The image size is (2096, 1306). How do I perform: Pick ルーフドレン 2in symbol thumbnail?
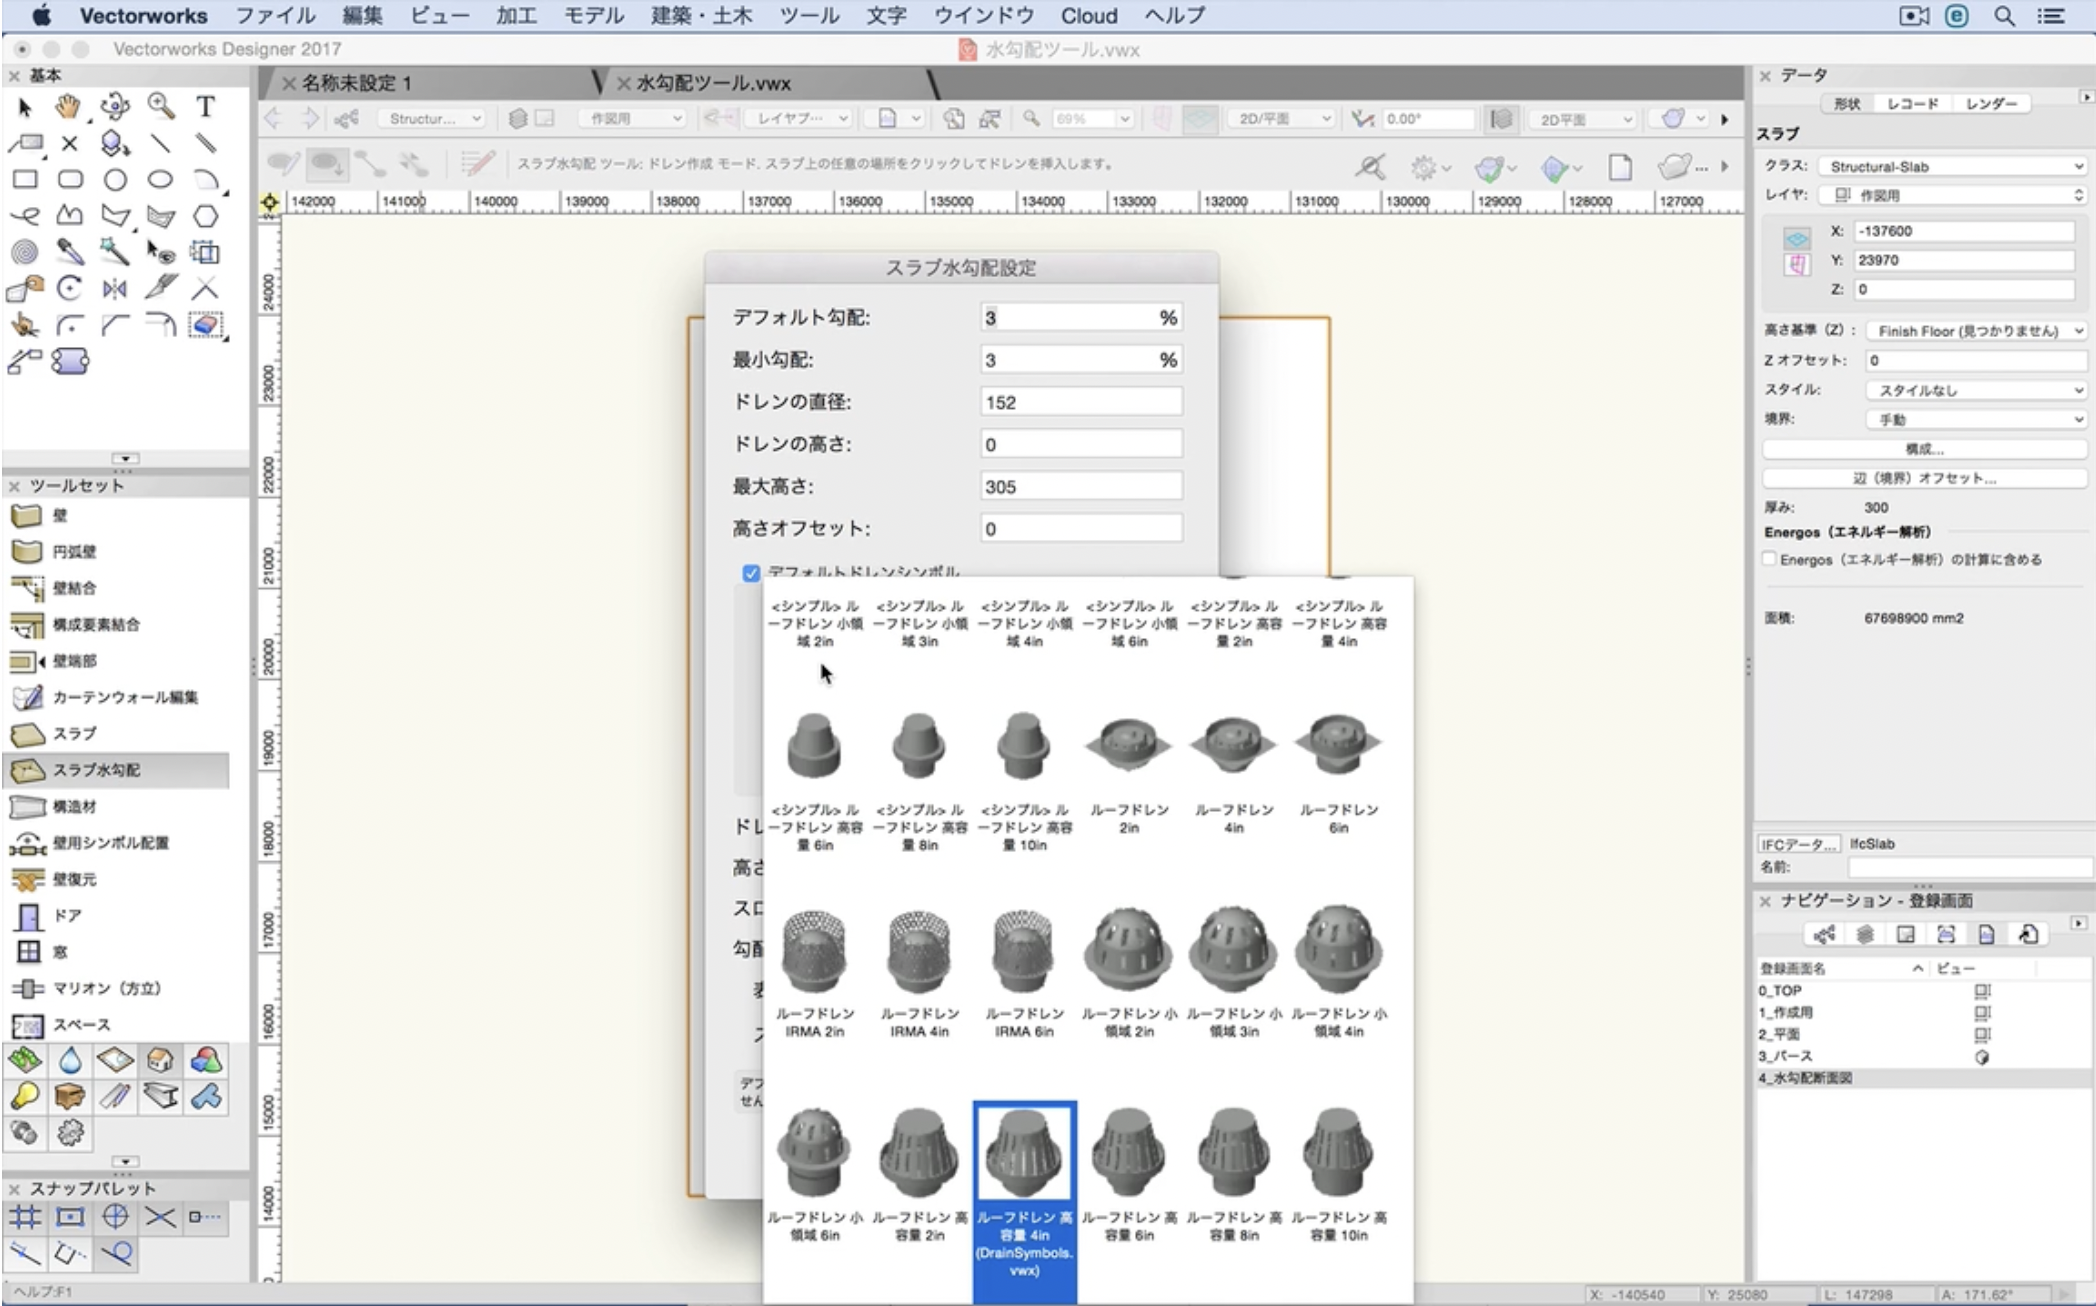[x=1129, y=745]
